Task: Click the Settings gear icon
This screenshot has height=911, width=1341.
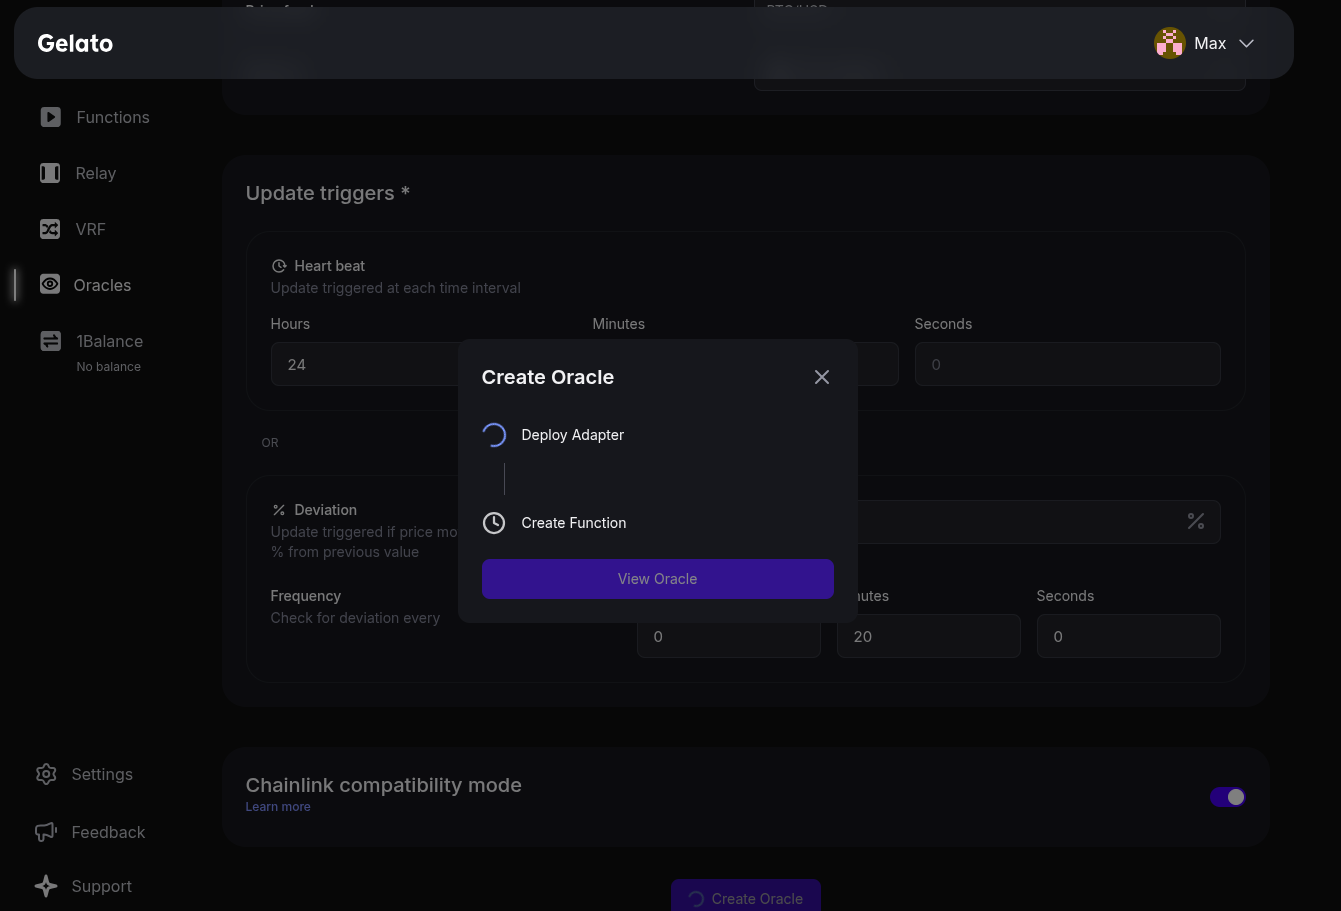Action: 46,774
